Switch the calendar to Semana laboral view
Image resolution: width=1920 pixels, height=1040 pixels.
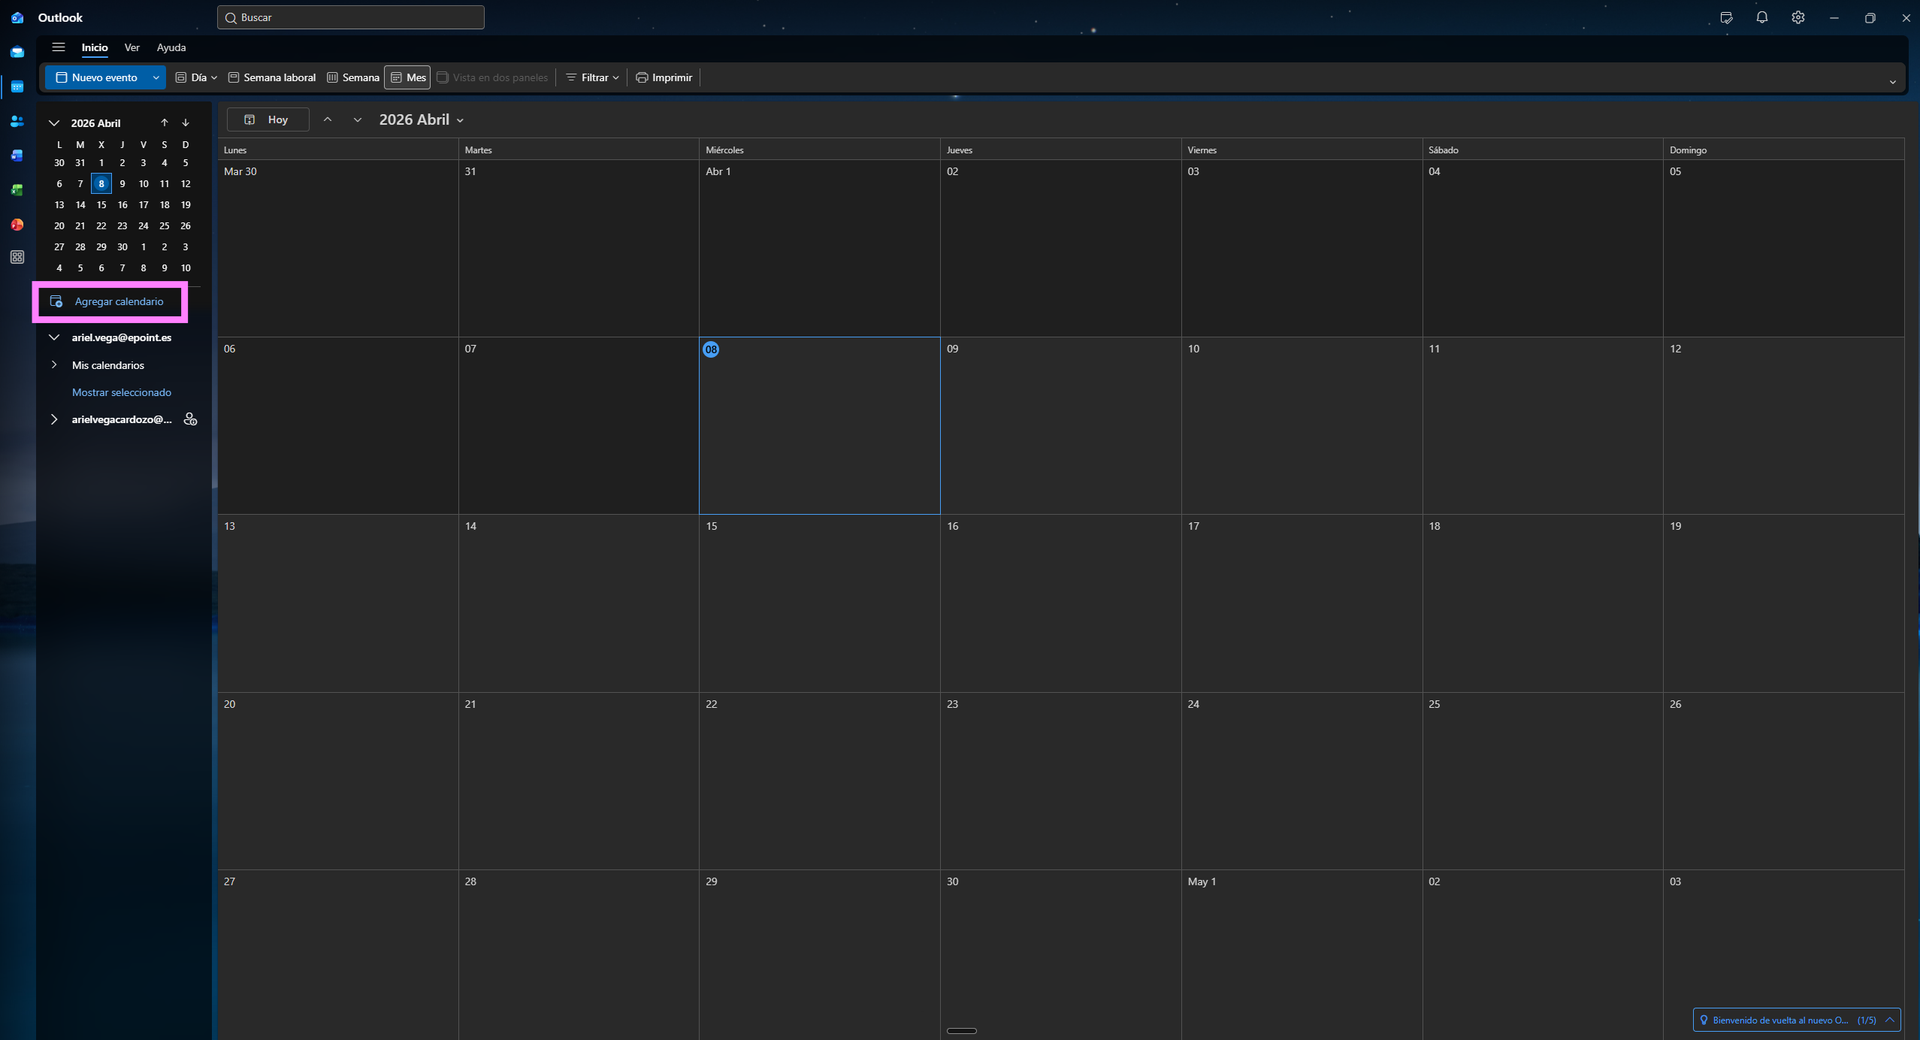click(x=272, y=78)
